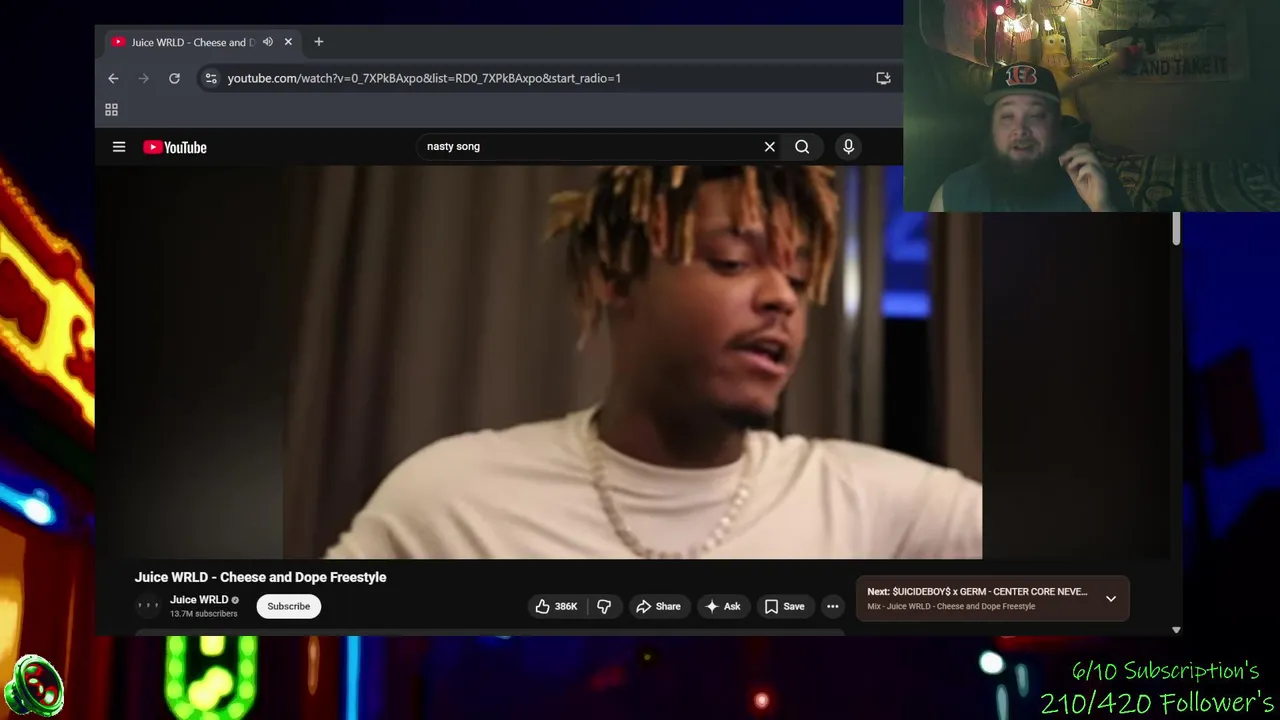The height and width of the screenshot is (720, 1280).
Task: Clear the search box with X icon
Action: click(770, 147)
